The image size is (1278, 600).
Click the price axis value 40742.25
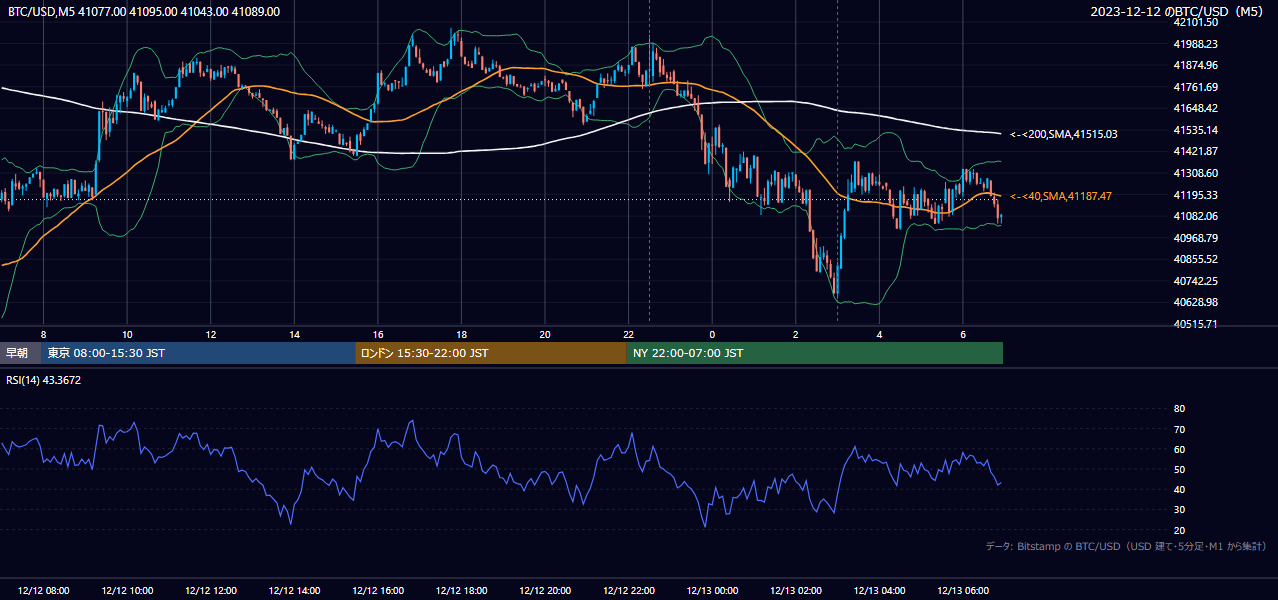coord(1195,281)
